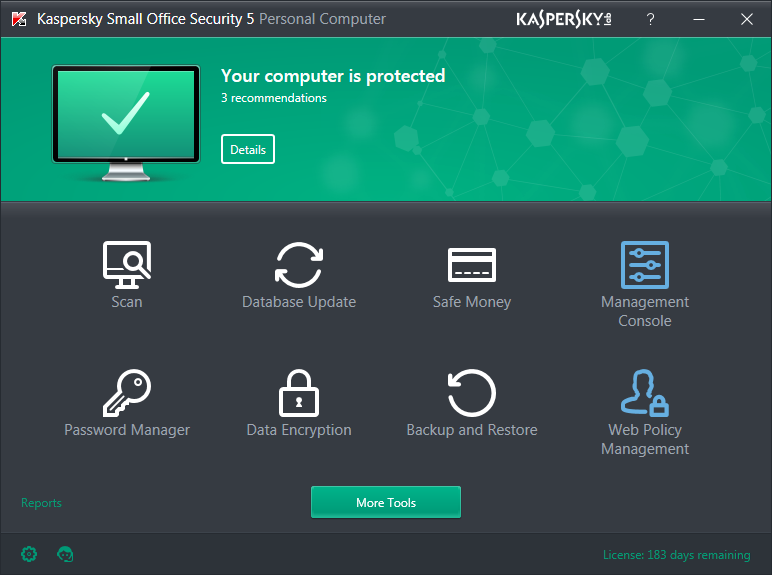Minimize the Kaspersky window
This screenshot has height=575, width=772.
pos(698,19)
